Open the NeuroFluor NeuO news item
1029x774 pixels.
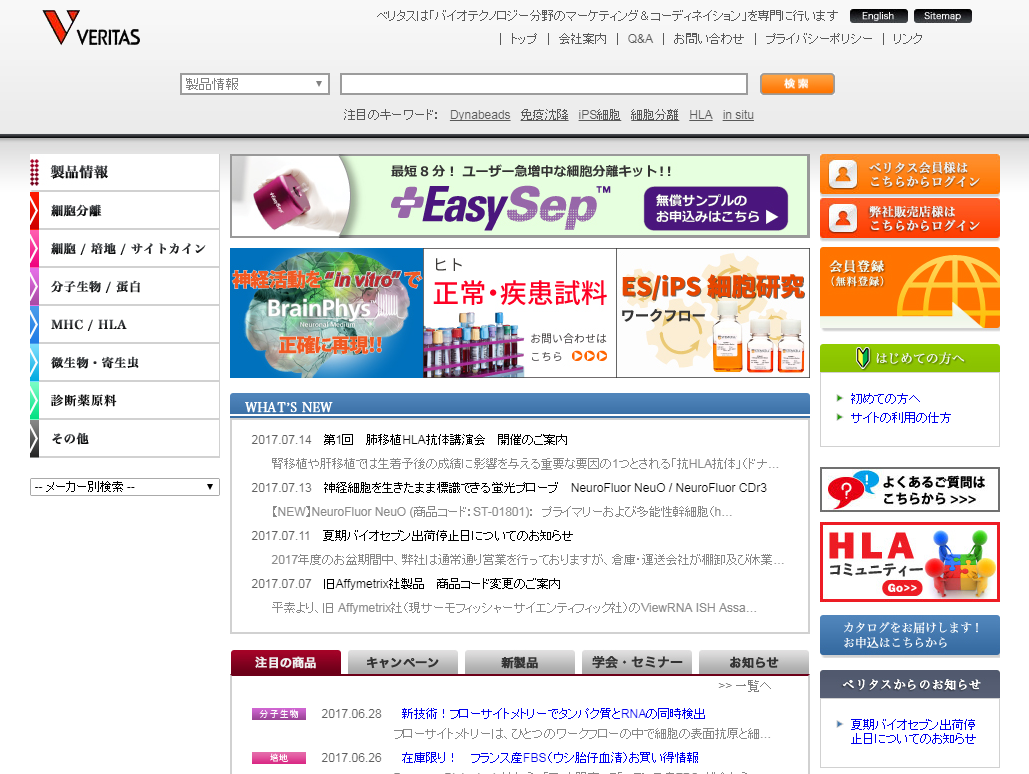click(545, 488)
